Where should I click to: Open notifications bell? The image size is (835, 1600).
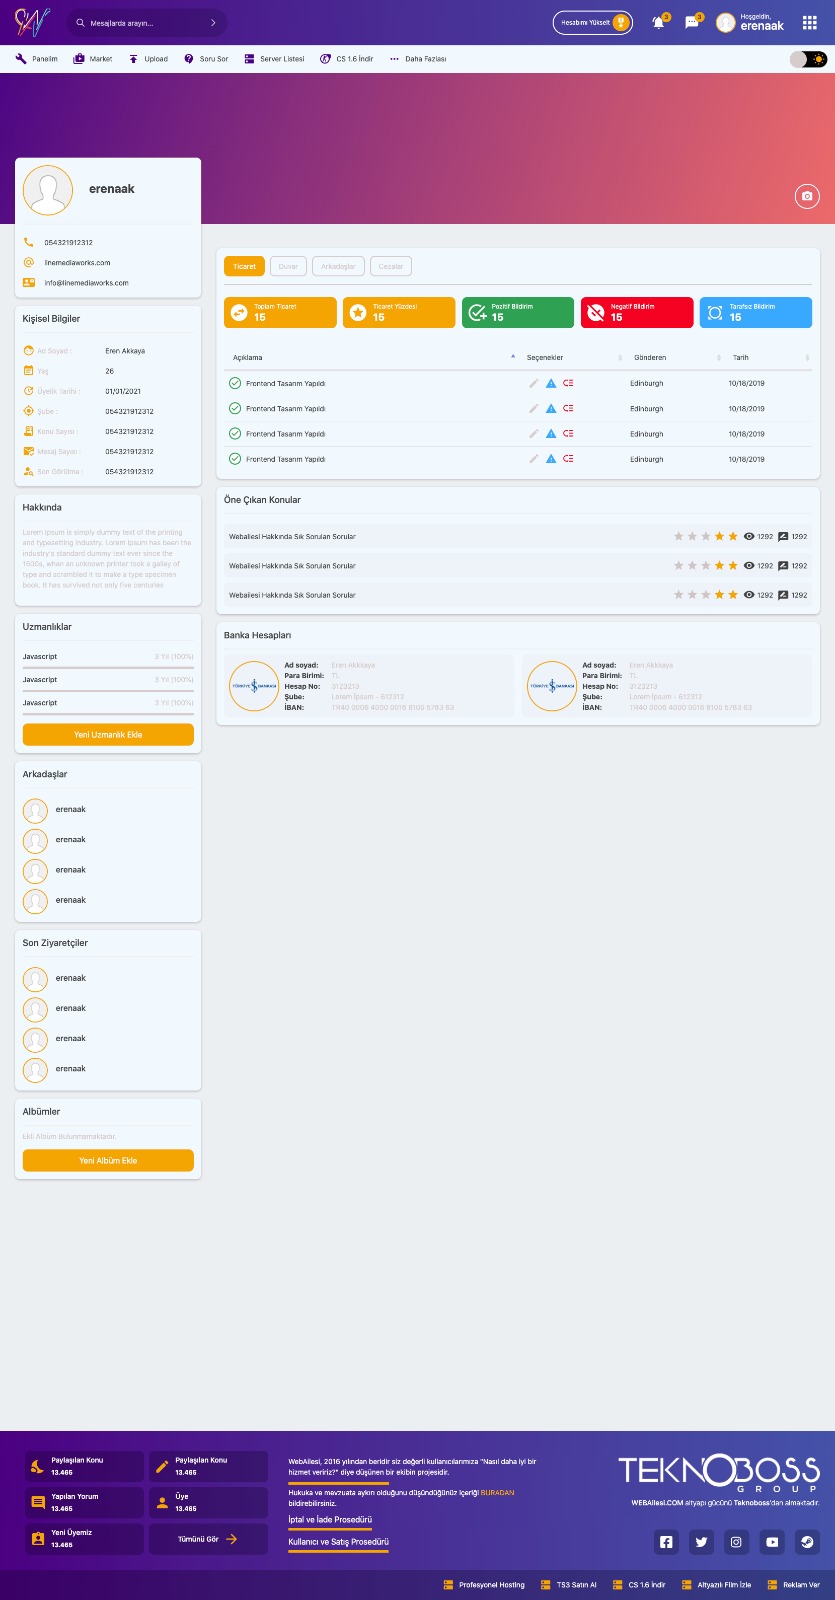[659, 22]
